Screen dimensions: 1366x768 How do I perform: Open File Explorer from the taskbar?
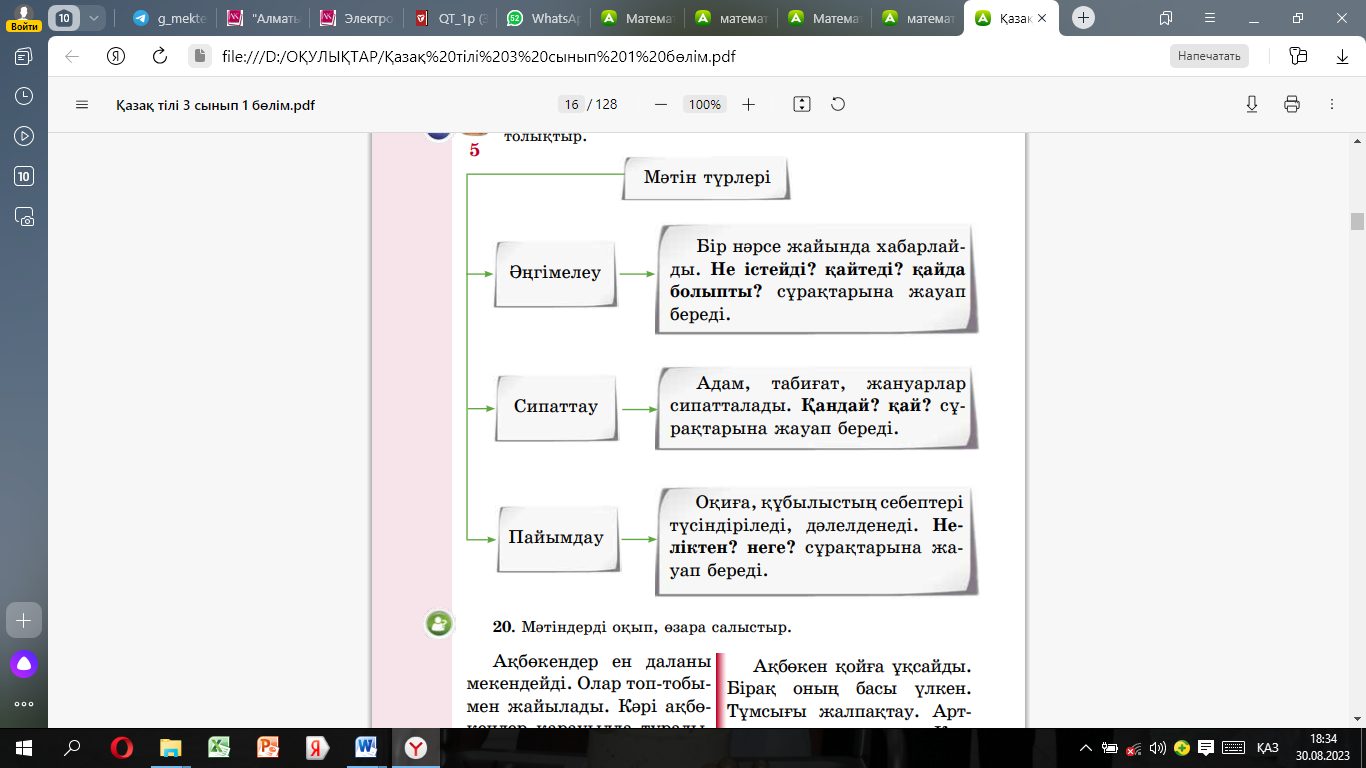pyautogui.click(x=171, y=747)
